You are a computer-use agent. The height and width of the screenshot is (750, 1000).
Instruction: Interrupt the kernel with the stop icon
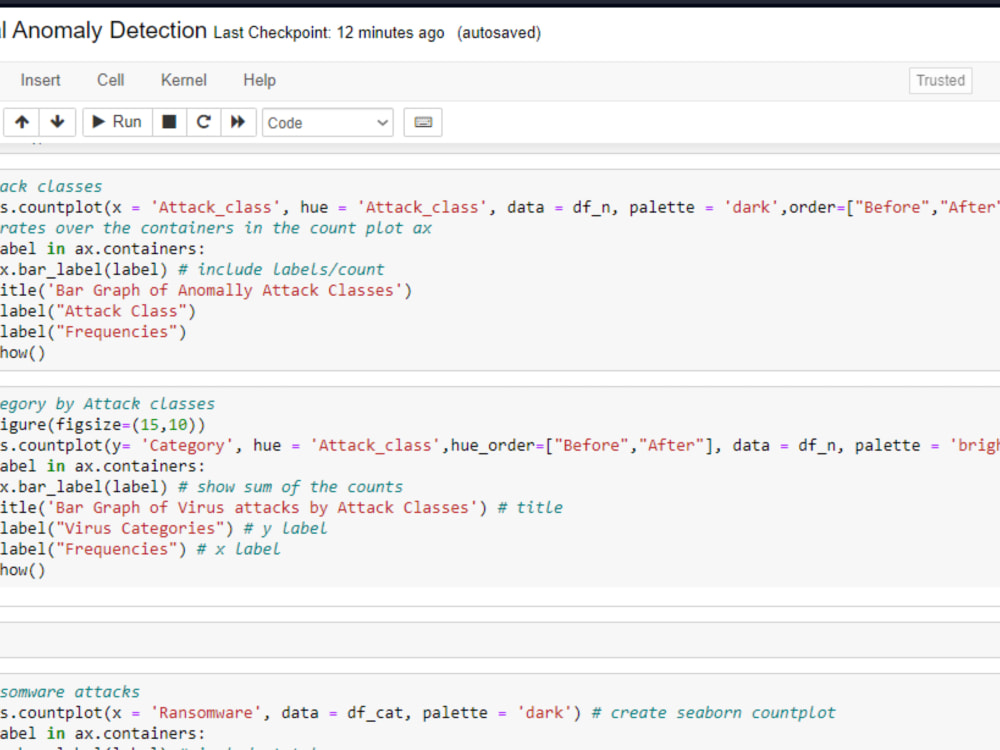coord(169,121)
